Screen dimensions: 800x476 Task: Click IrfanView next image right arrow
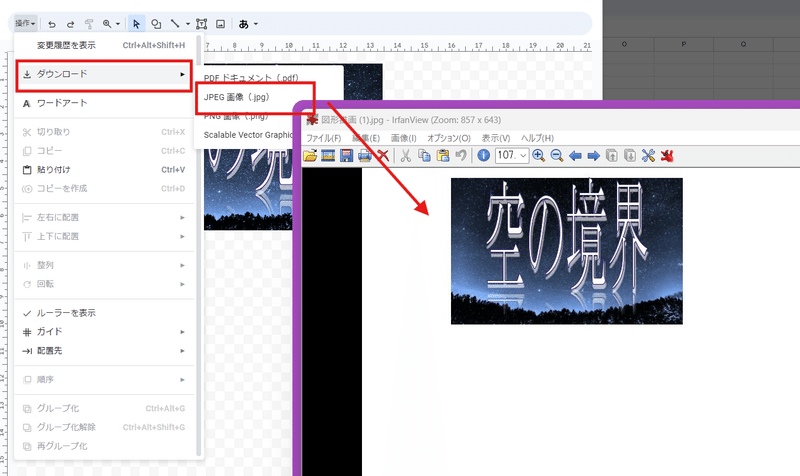[593, 156]
